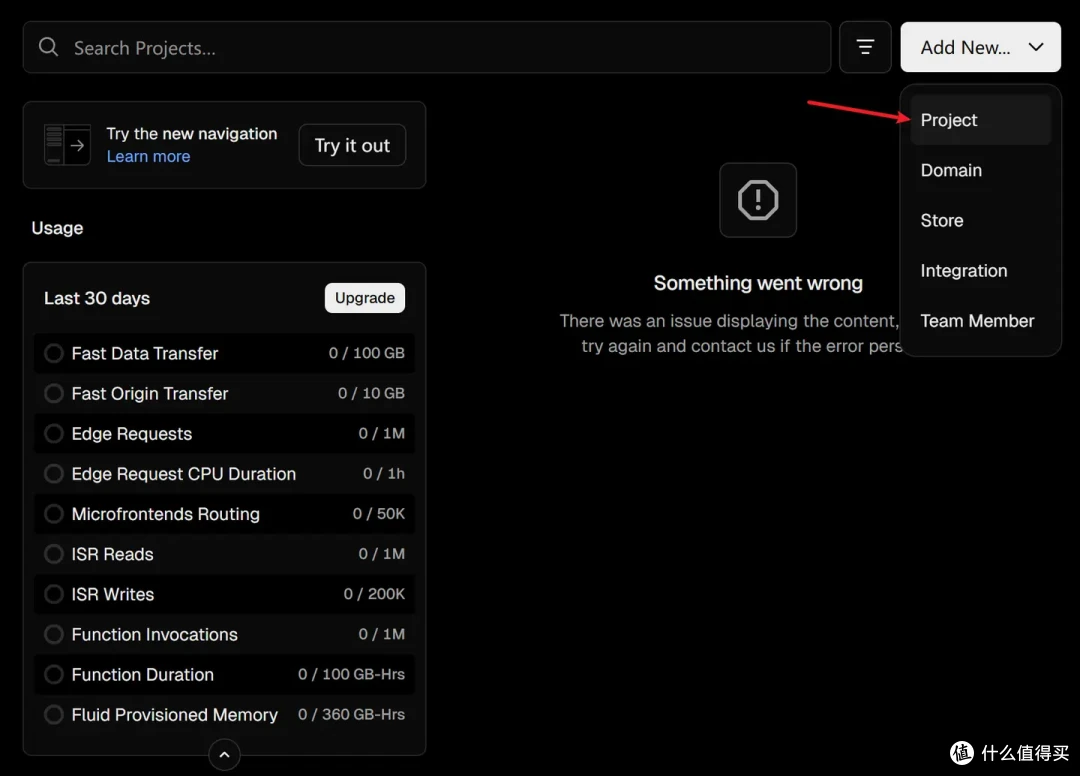Click the ISR Writes label
The image size is (1080, 776).
(x=112, y=594)
